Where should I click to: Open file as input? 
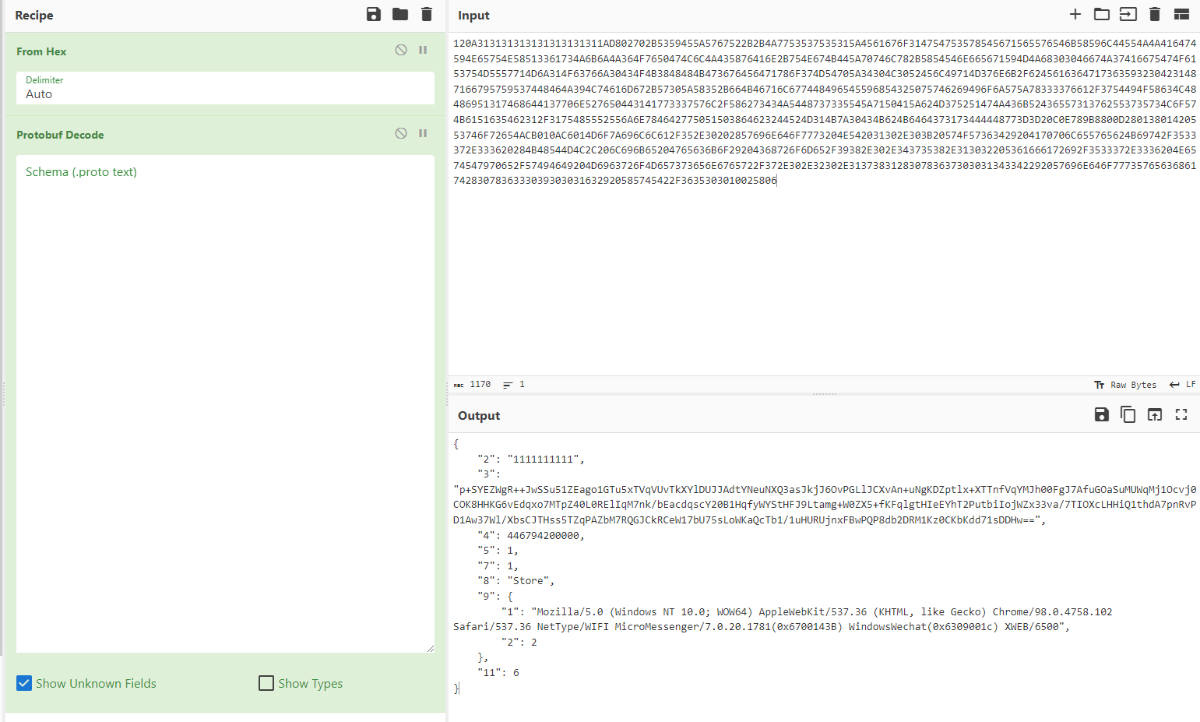click(1128, 15)
